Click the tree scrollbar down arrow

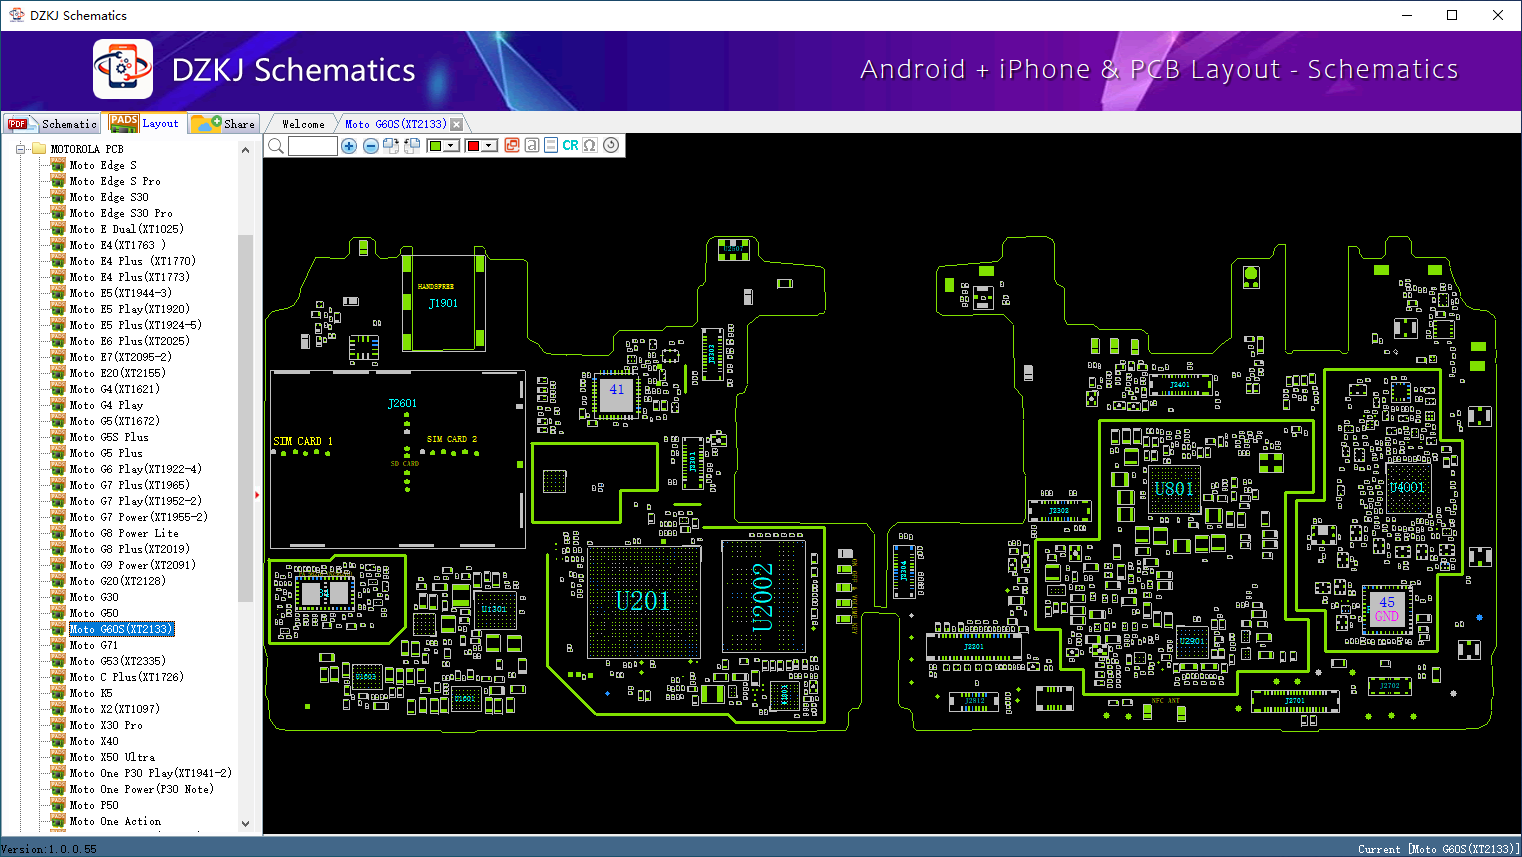[x=246, y=824]
